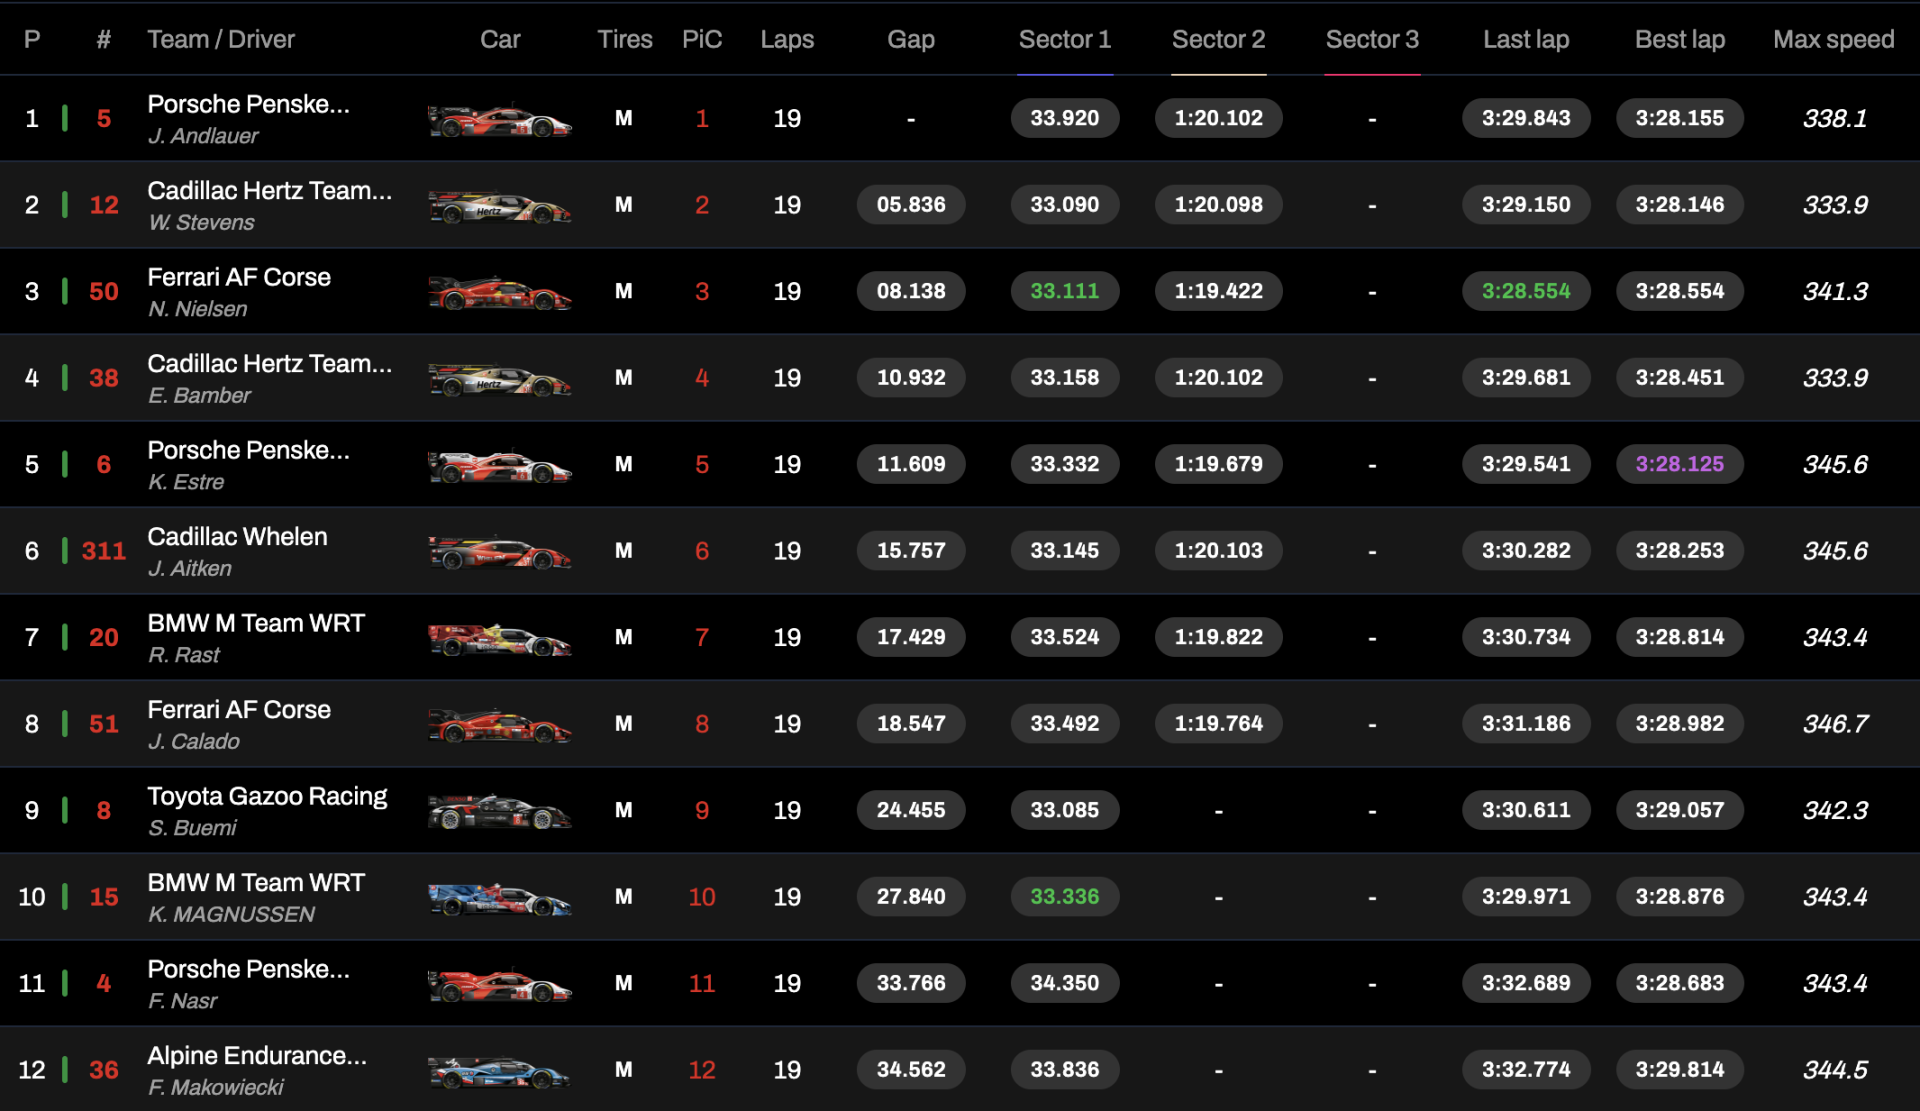Click the Sector 3 column header
This screenshot has width=1920, height=1111.
click(1371, 40)
